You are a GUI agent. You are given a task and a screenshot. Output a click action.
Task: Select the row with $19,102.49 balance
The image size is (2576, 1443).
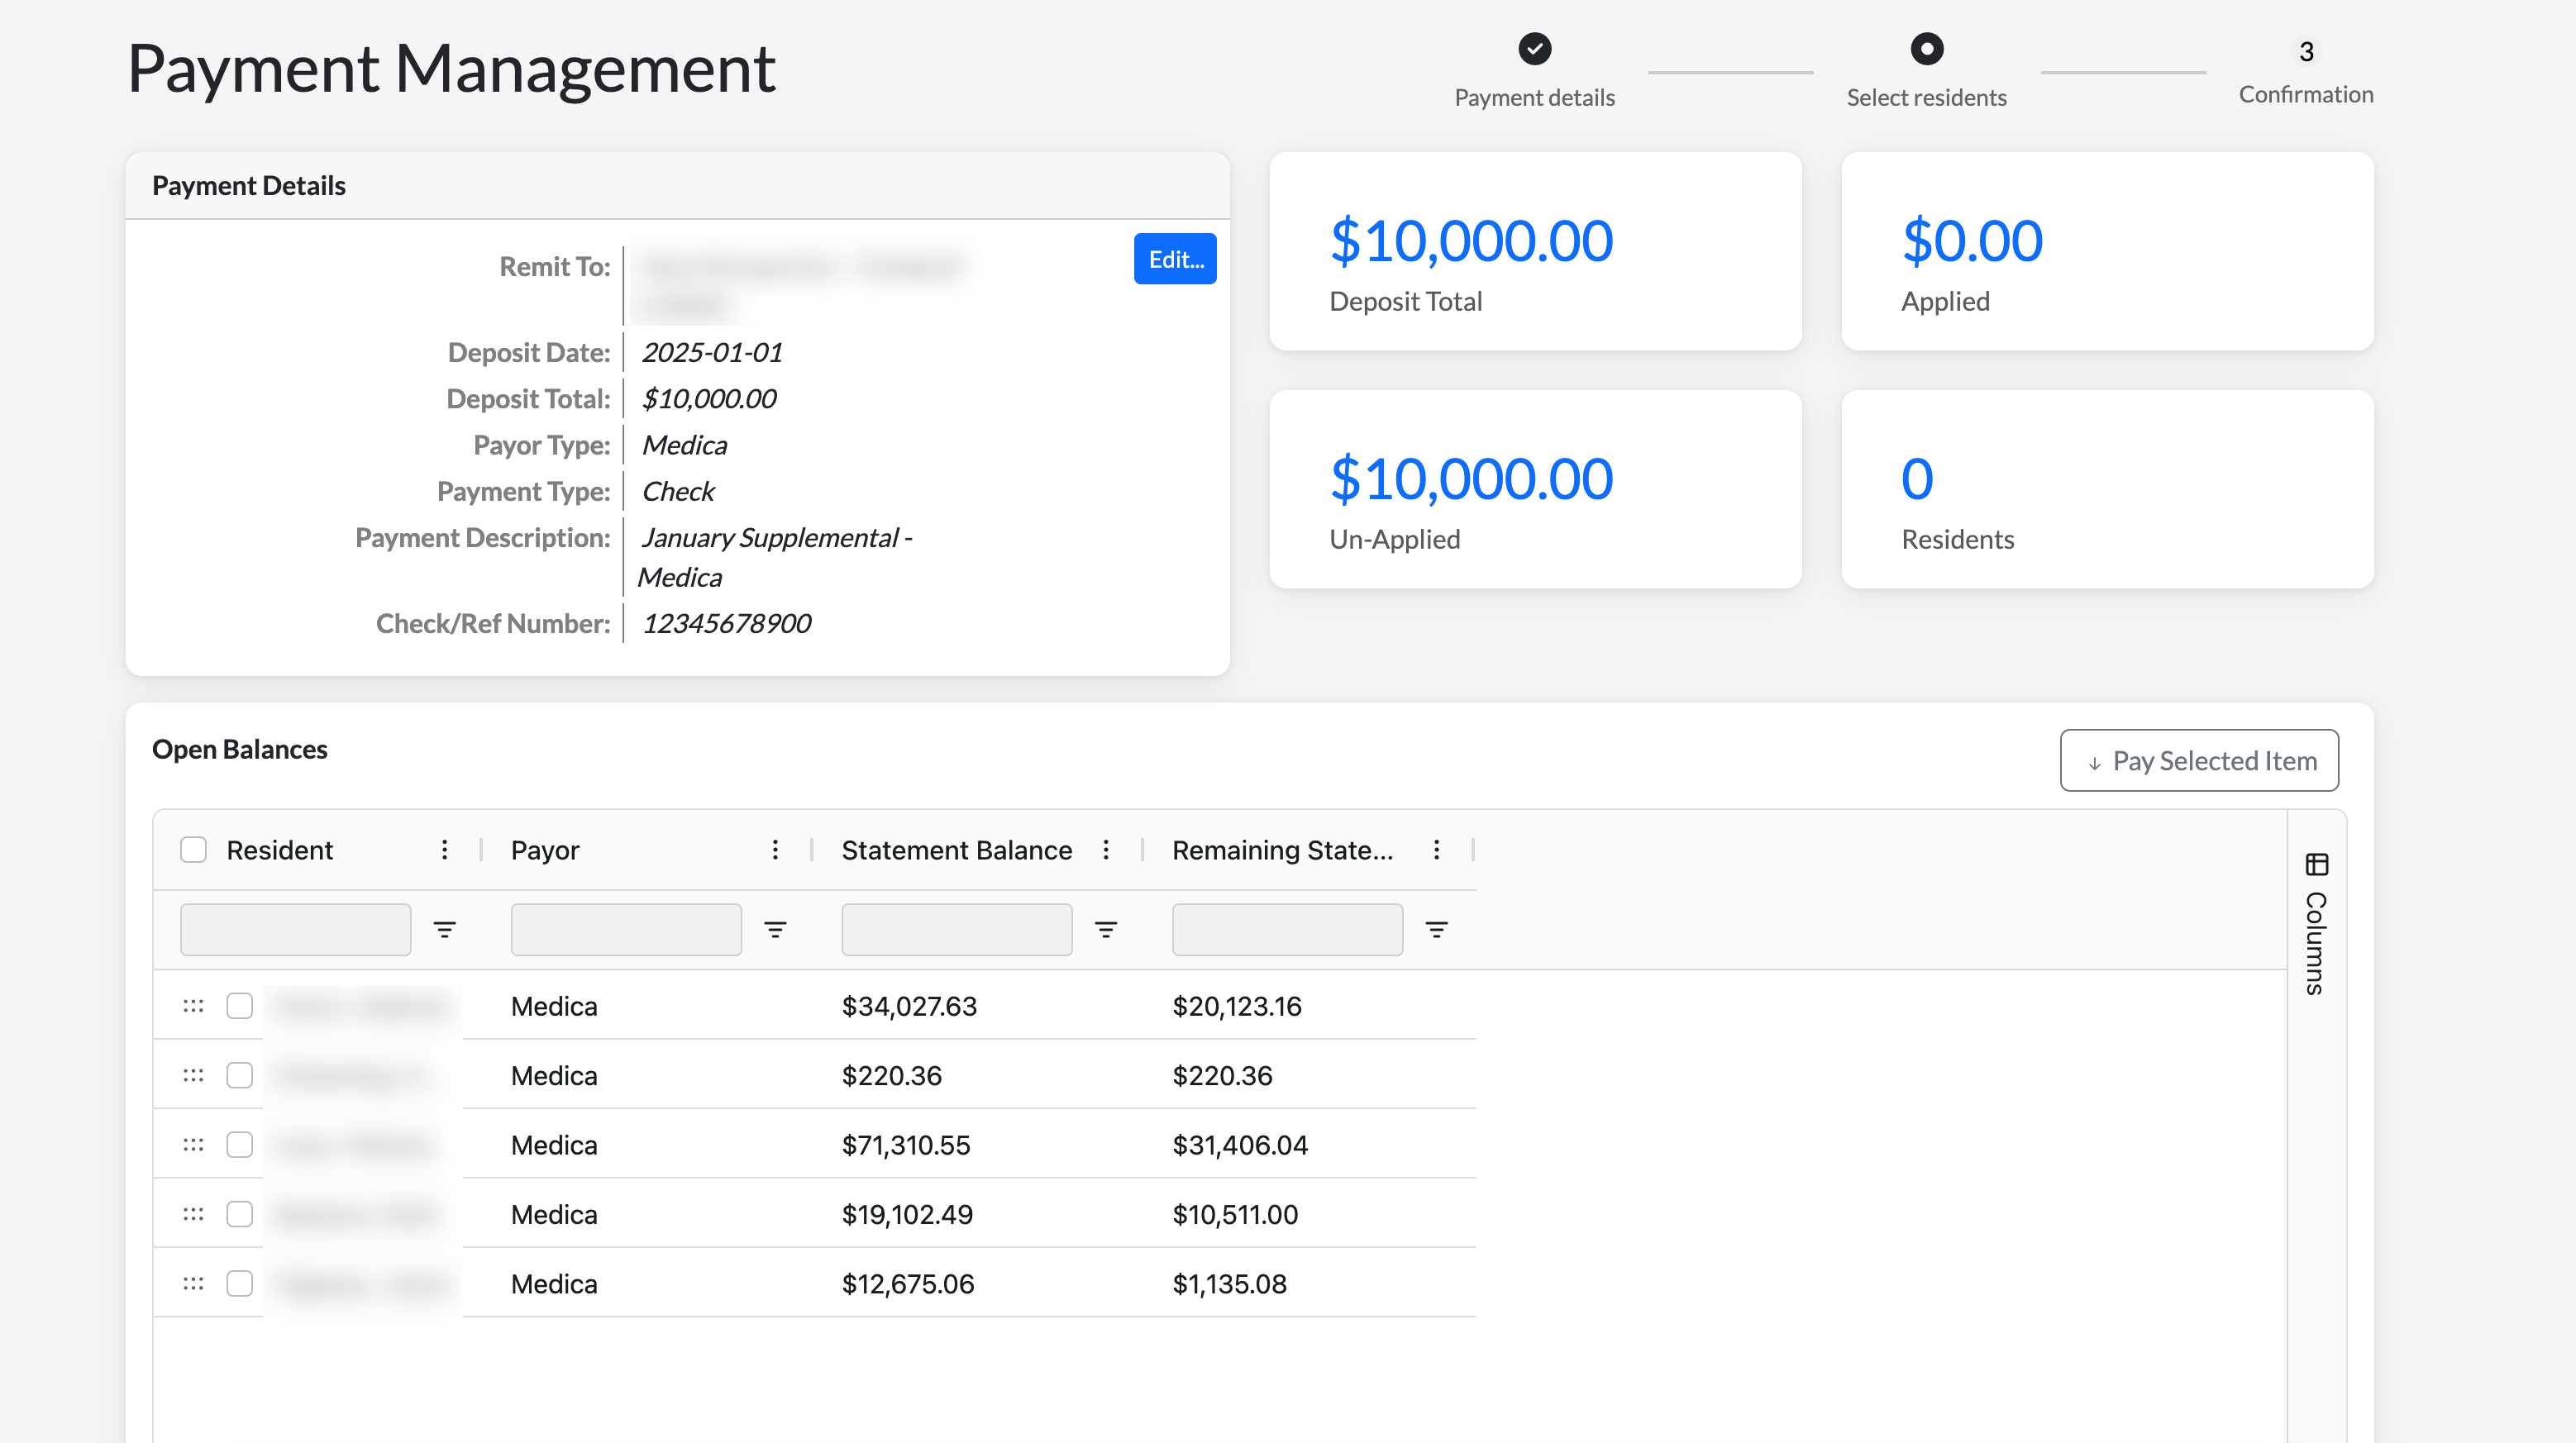pos(239,1214)
